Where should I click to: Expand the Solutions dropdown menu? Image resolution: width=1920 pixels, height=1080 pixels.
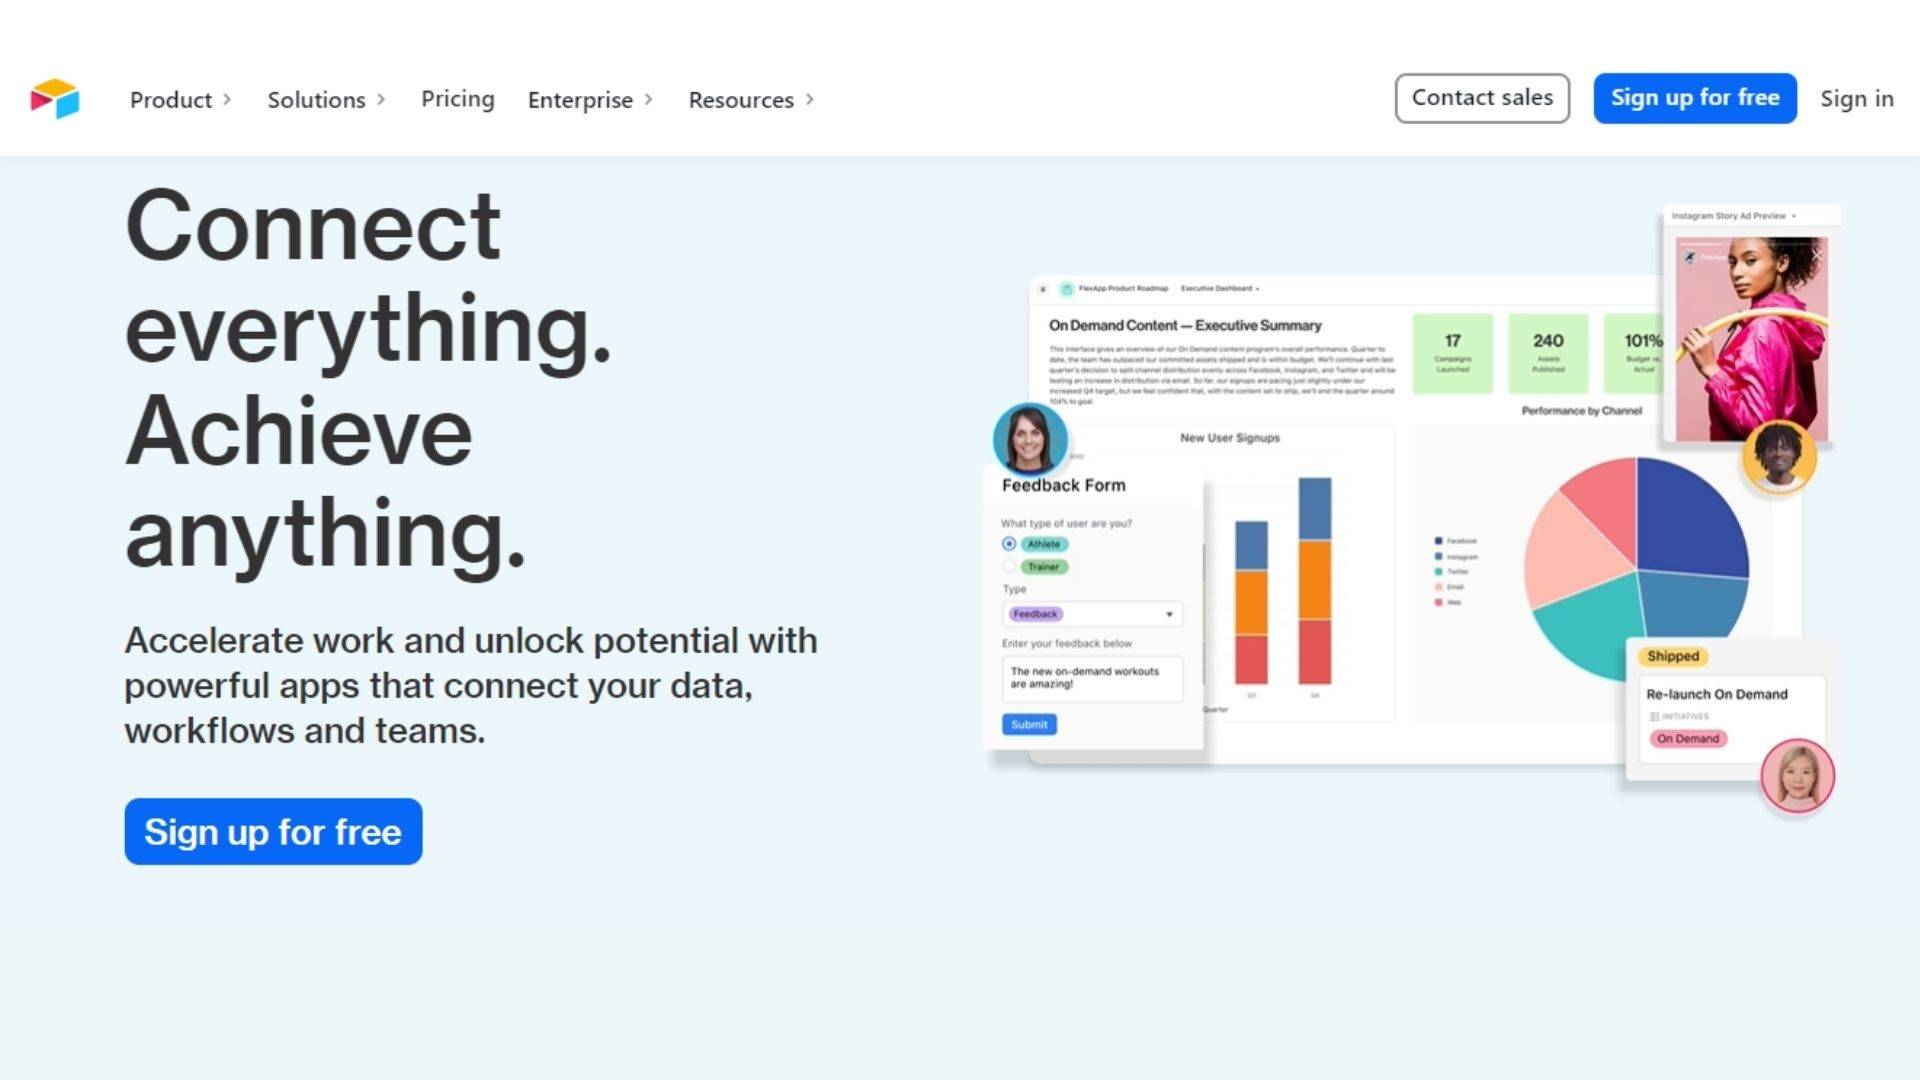click(x=327, y=99)
